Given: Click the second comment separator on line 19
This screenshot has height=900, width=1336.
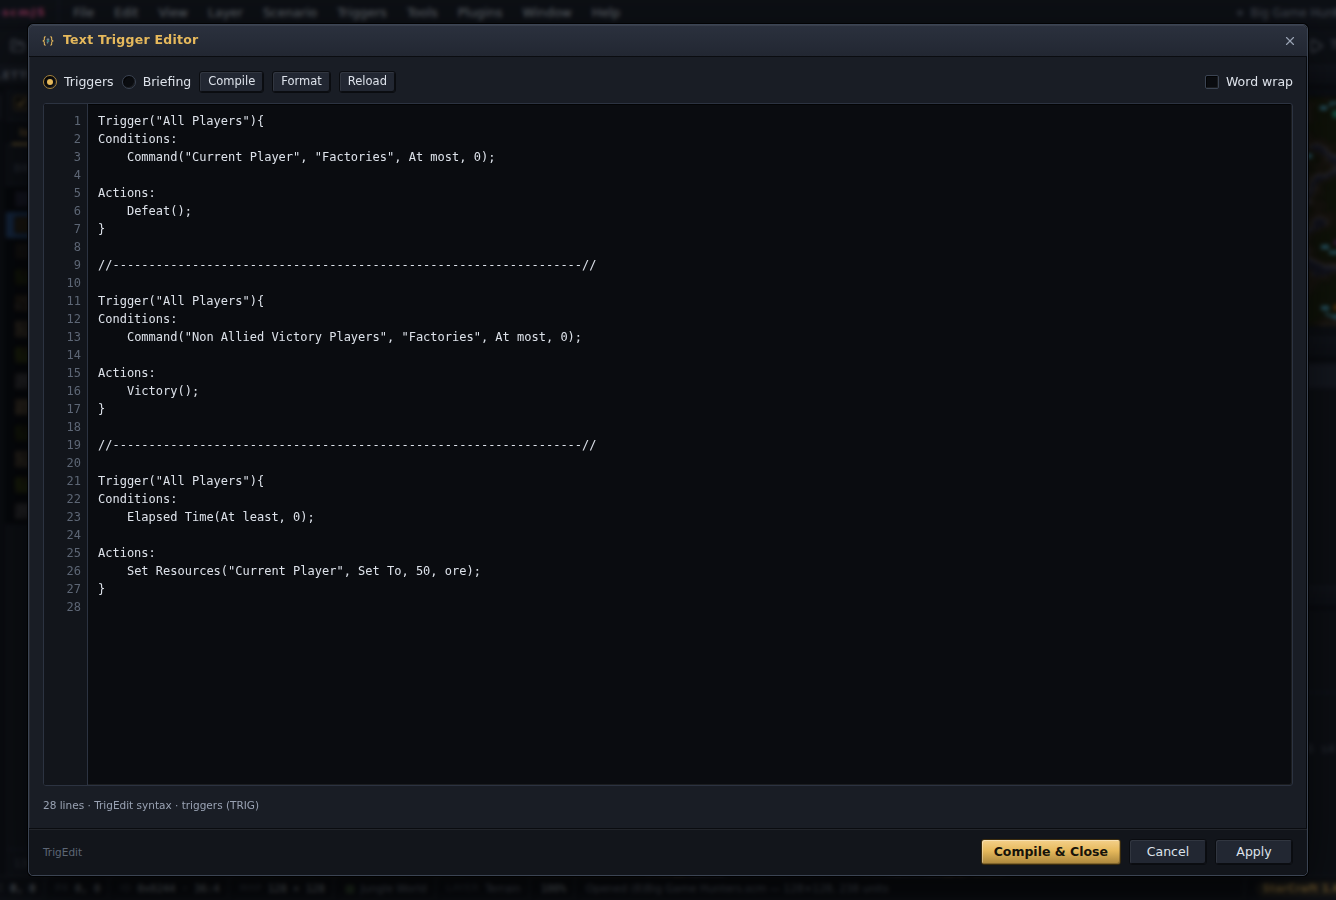Looking at the screenshot, I should pyautogui.click(x=347, y=445).
